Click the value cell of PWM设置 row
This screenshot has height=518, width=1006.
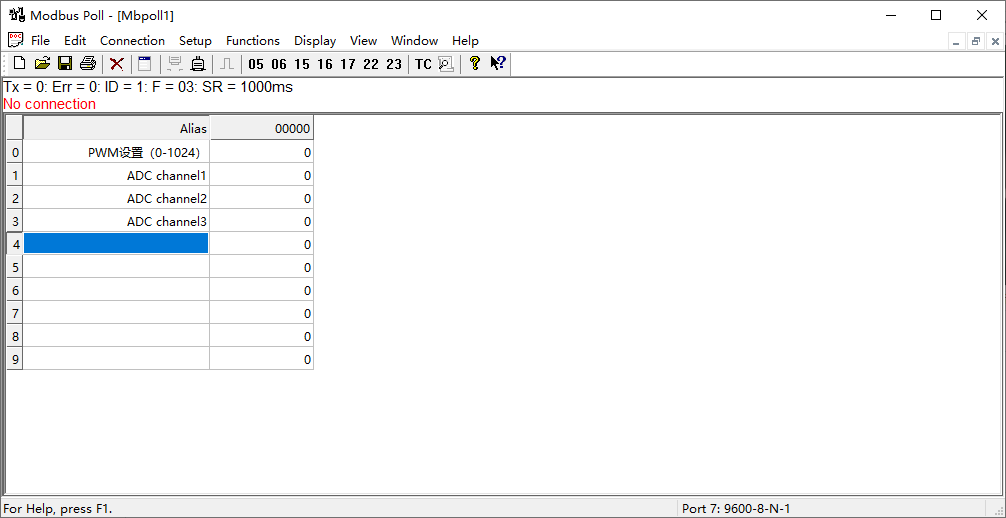pyautogui.click(x=262, y=152)
